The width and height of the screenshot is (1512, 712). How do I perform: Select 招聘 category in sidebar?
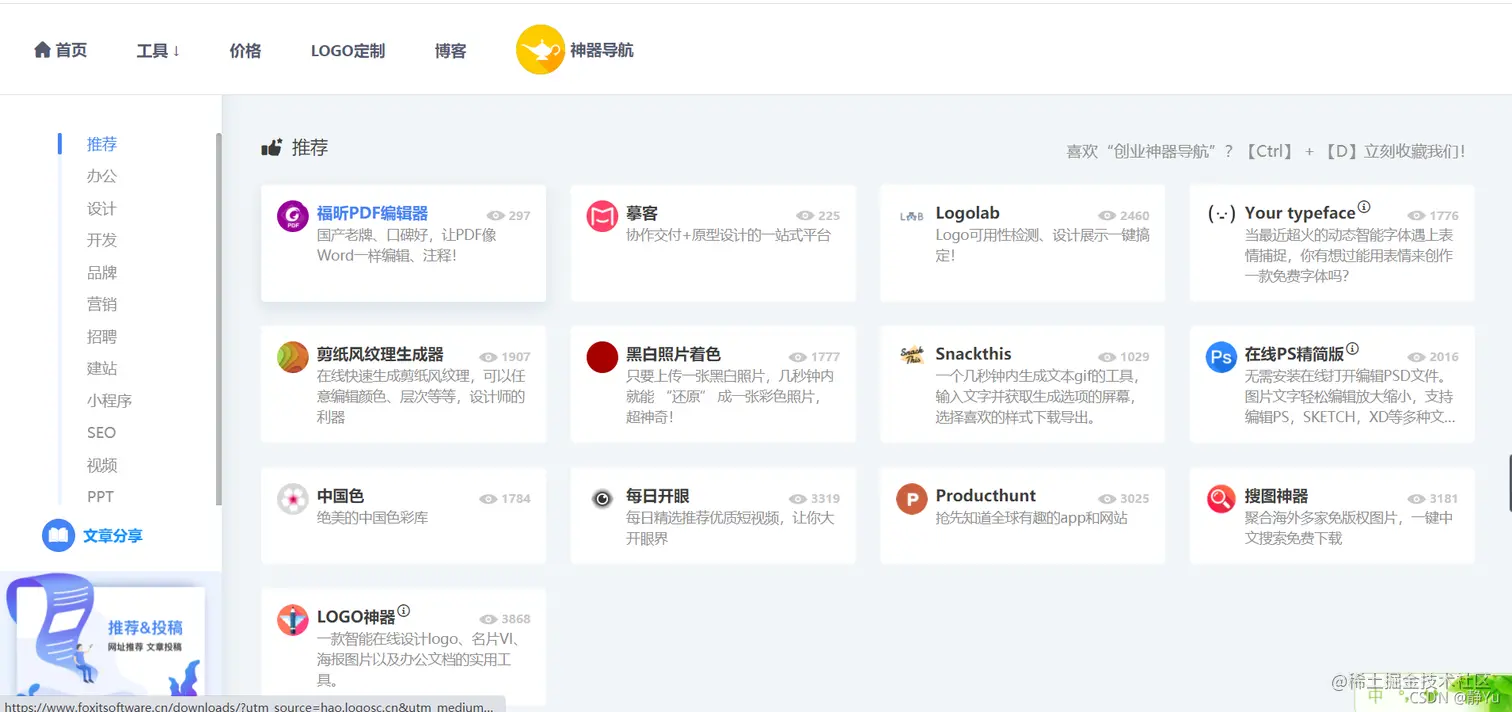102,336
